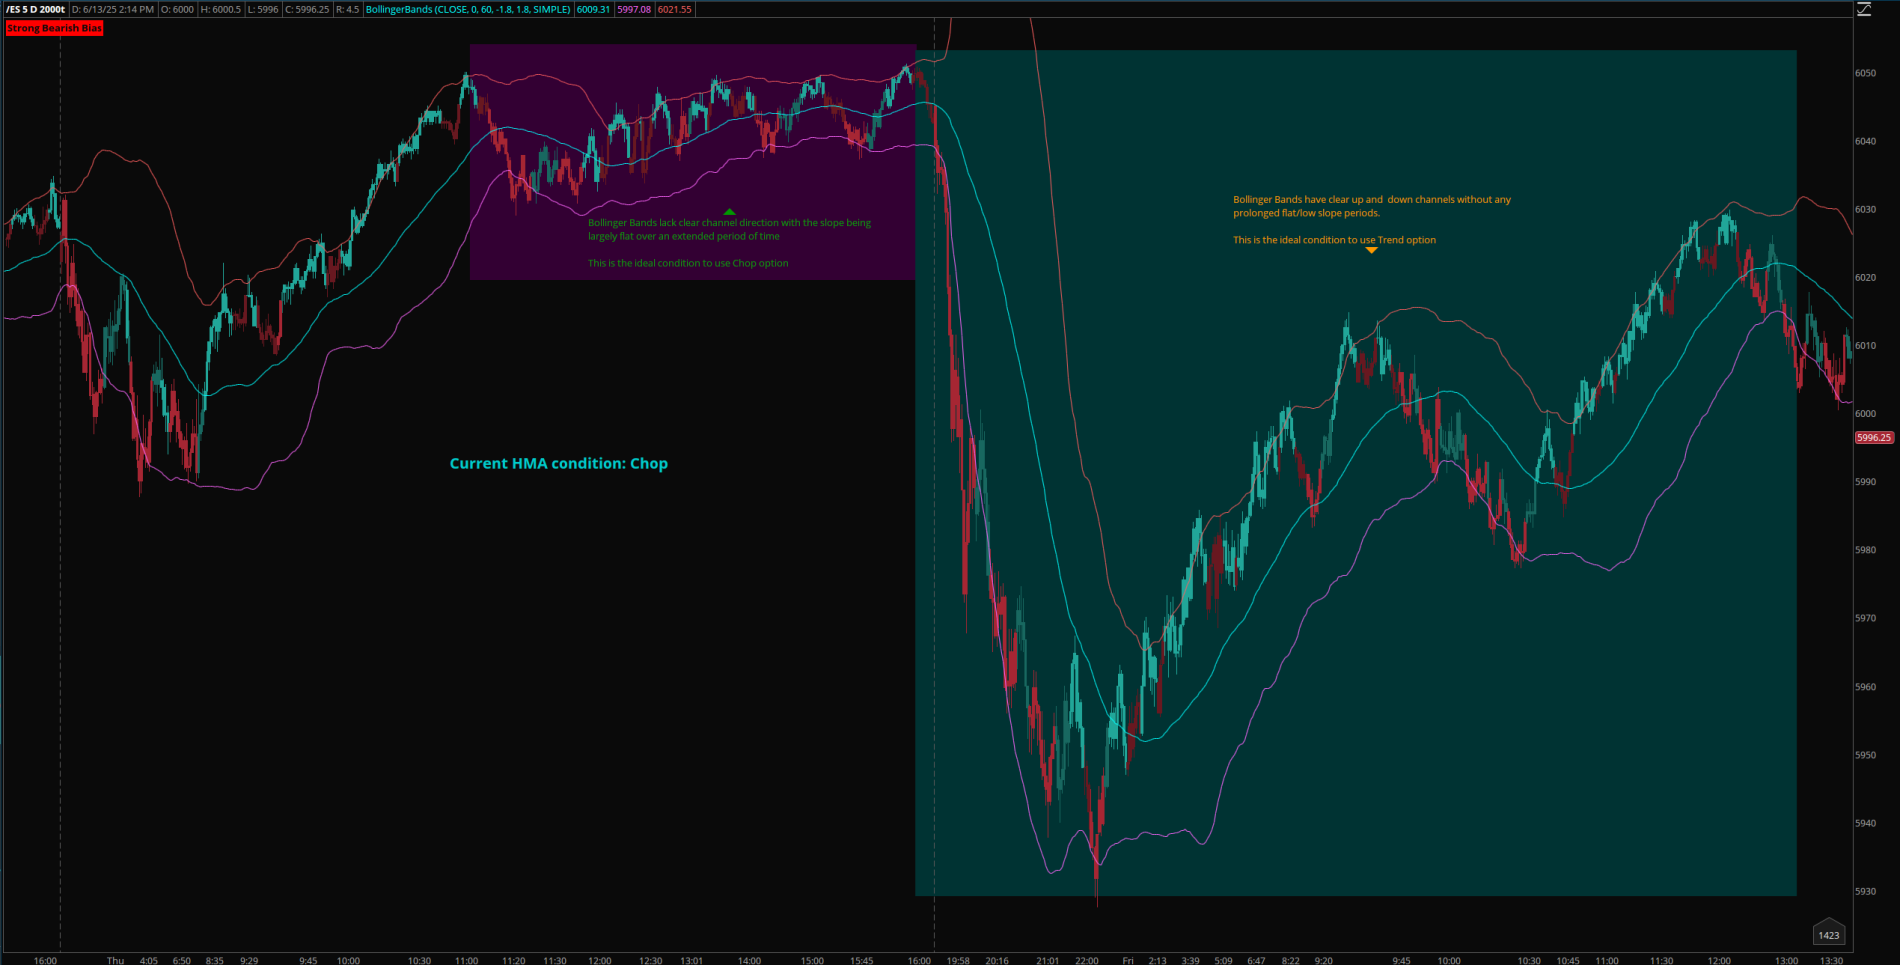1900x965 pixels.
Task: Click the H: 6000.5 high value
Action: (x=220, y=9)
